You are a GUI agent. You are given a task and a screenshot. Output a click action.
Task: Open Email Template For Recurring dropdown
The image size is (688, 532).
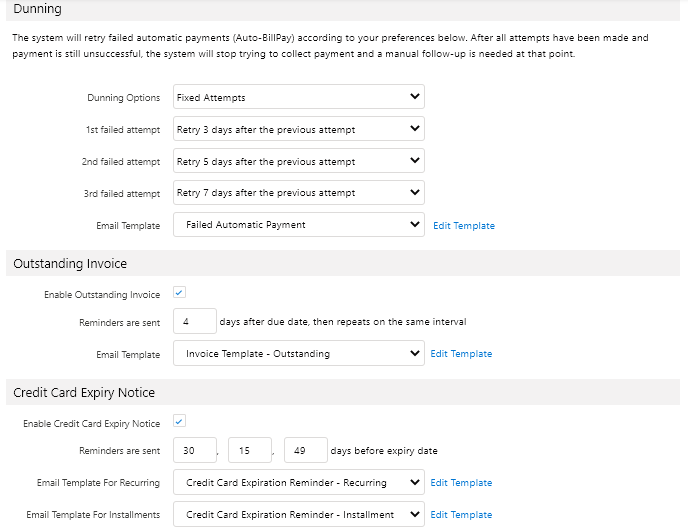point(298,482)
